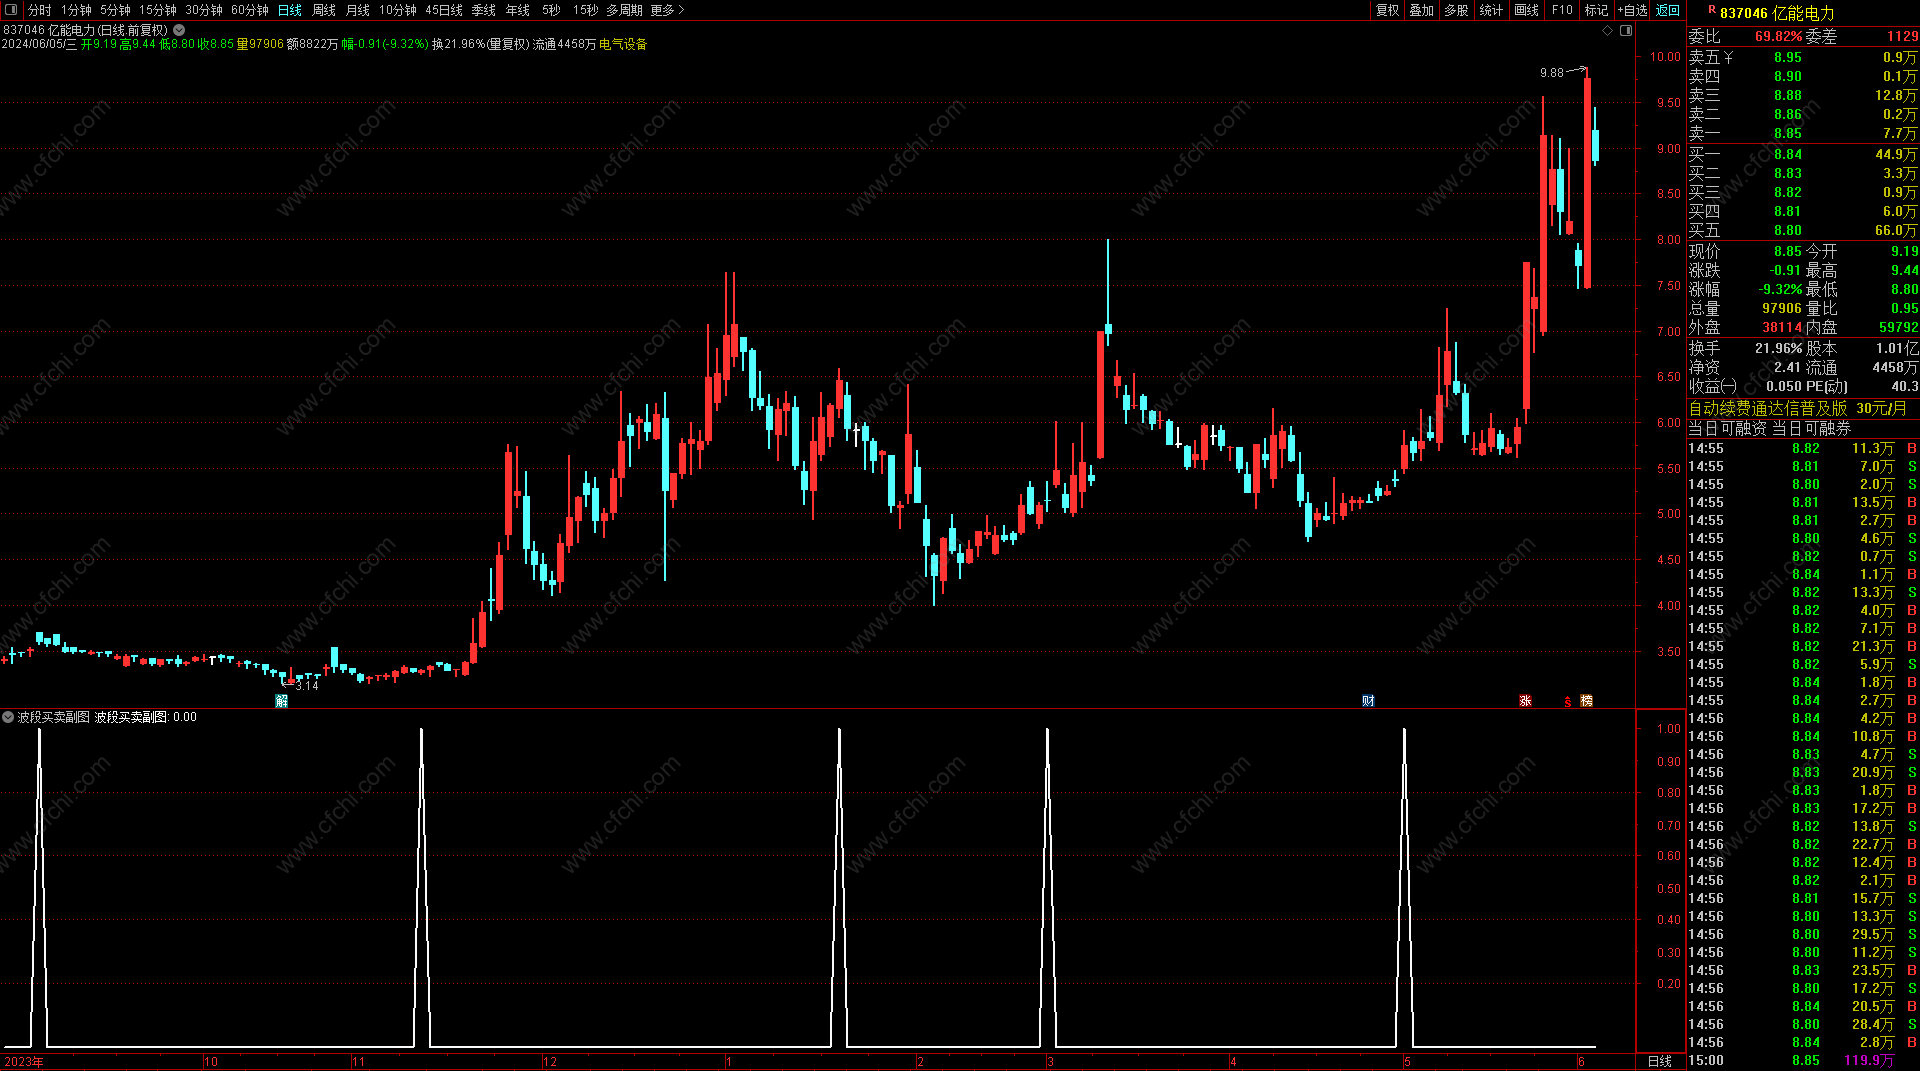This screenshot has height=1071, width=1920.
Task: Open stock title dropdown arrow
Action: (x=179, y=30)
